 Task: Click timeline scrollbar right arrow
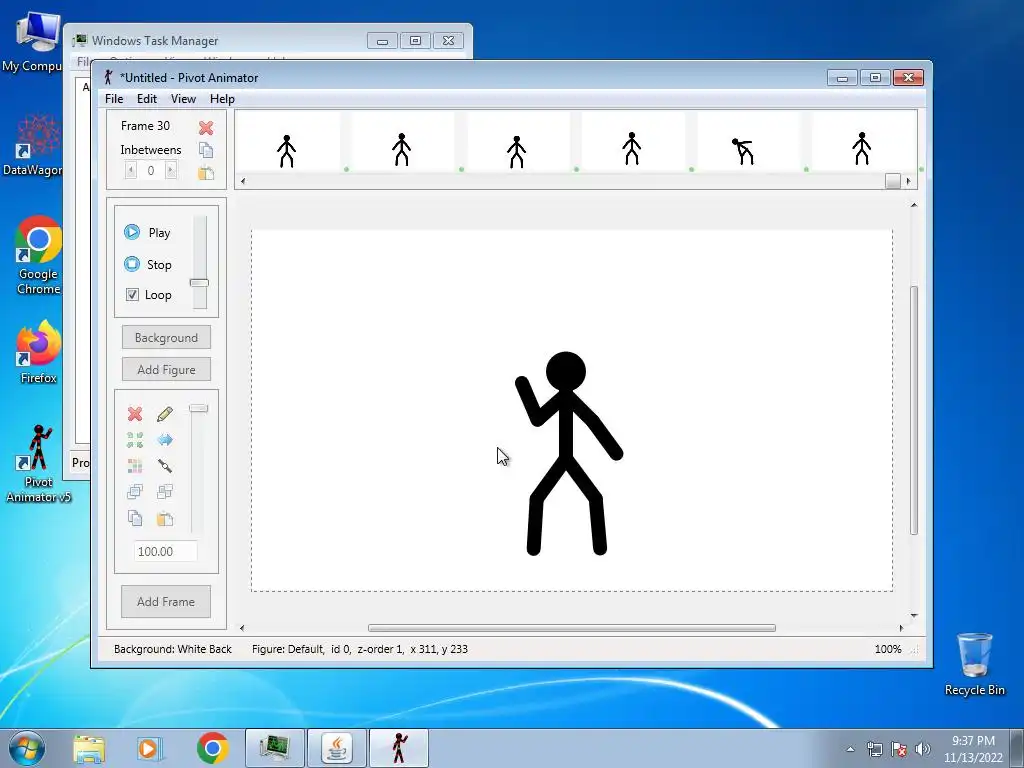(908, 181)
